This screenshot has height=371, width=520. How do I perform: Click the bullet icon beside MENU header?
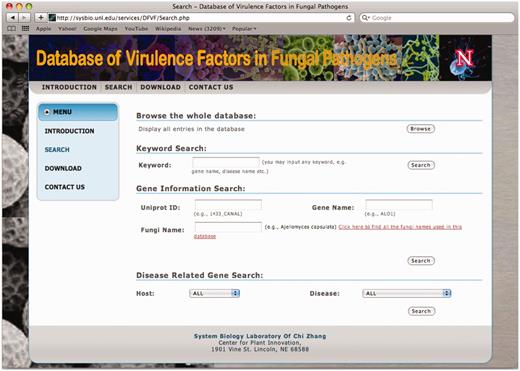[x=47, y=112]
